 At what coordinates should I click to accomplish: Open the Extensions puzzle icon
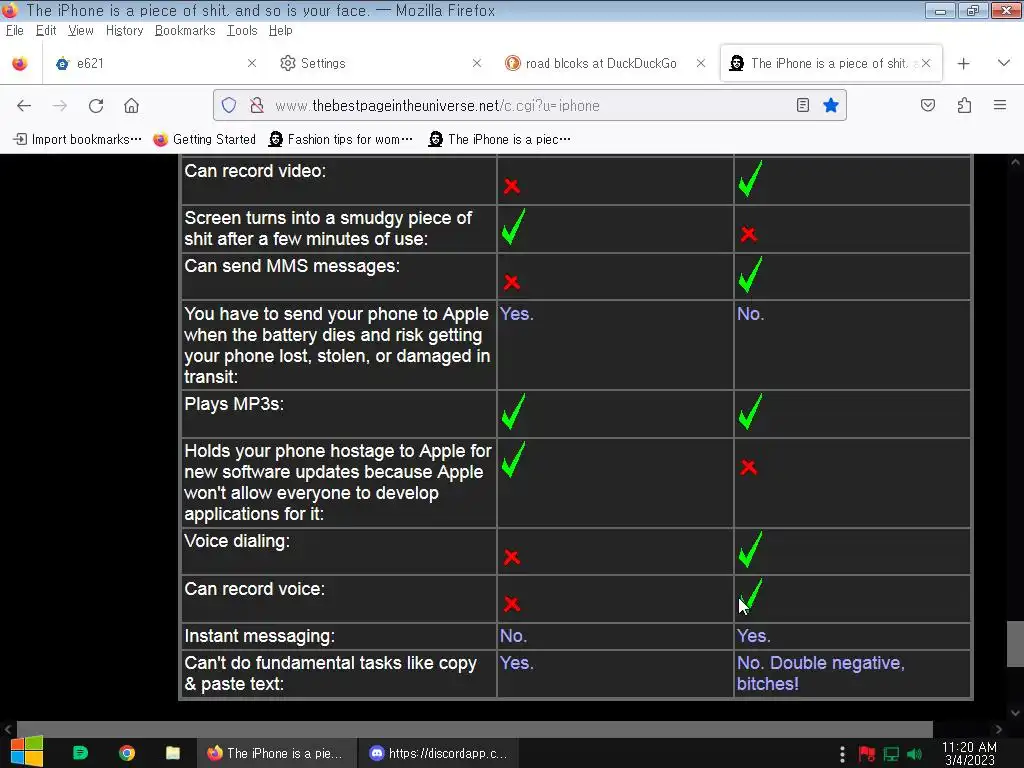pyautogui.click(x=965, y=105)
